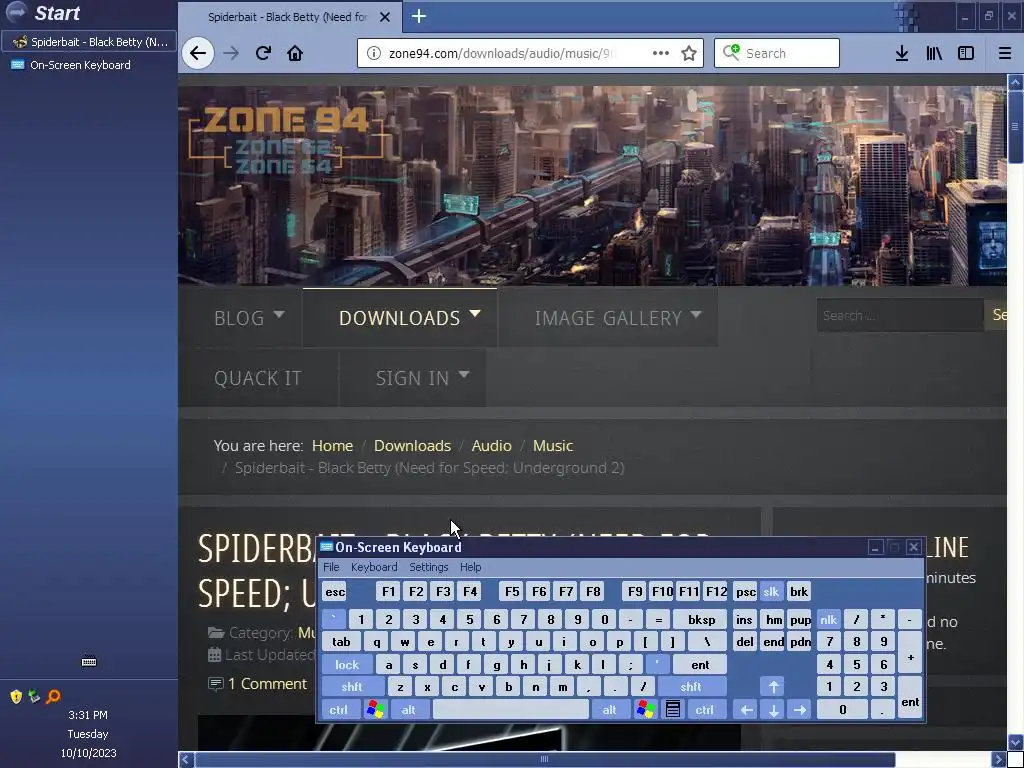
Task: Click the F5 key on keyboard
Action: click(512, 592)
